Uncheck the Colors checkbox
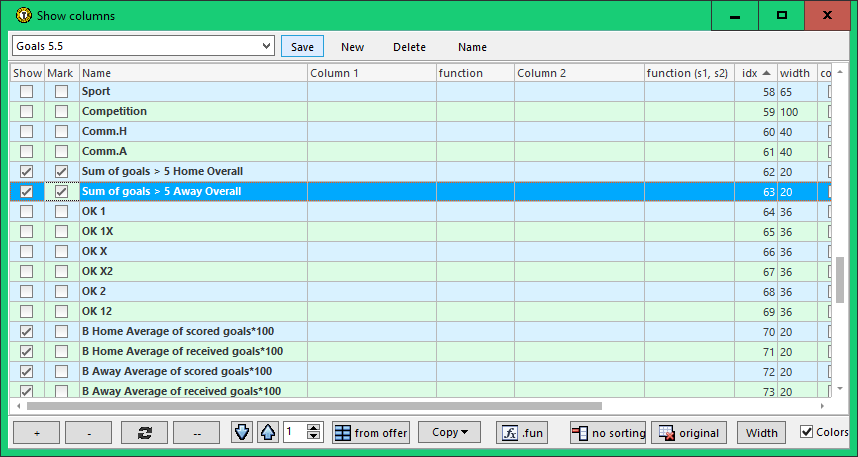 pyautogui.click(x=808, y=432)
